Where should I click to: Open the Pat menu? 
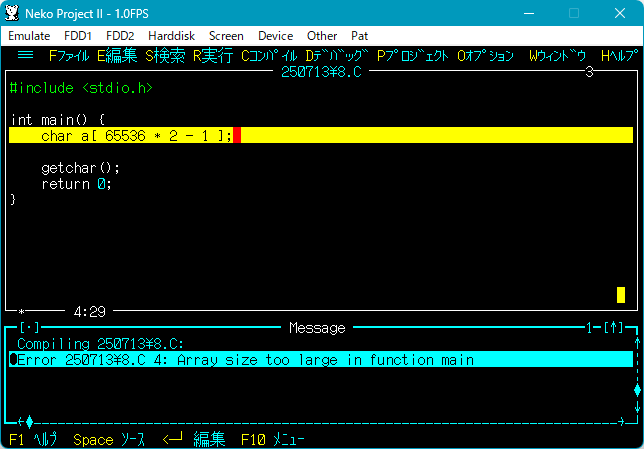pos(359,36)
